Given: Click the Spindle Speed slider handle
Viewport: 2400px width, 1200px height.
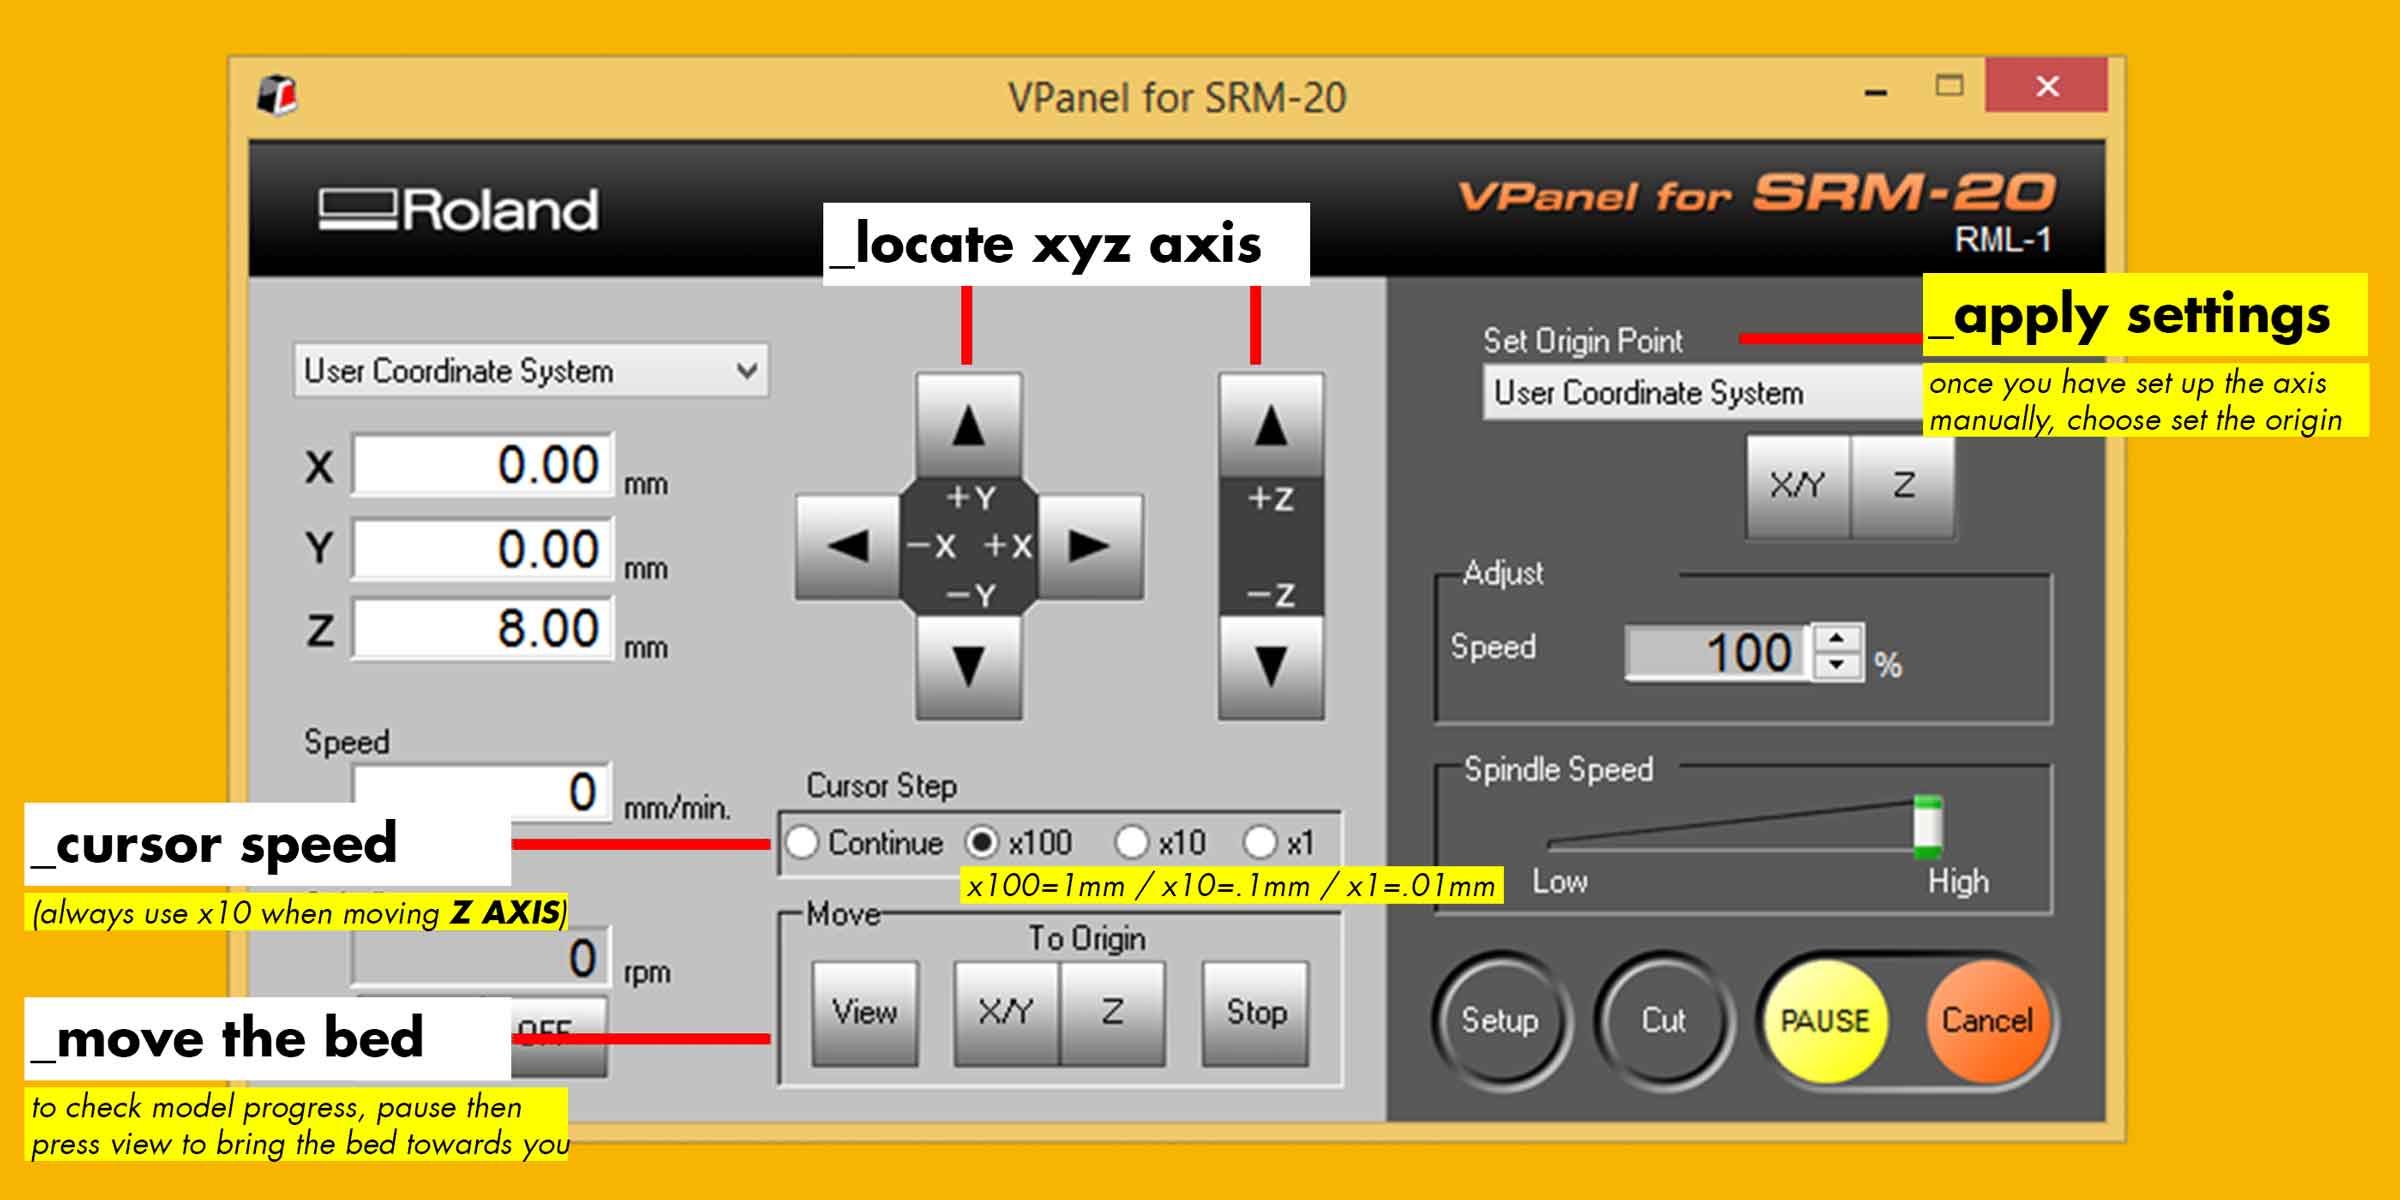Looking at the screenshot, I should (1927, 826).
